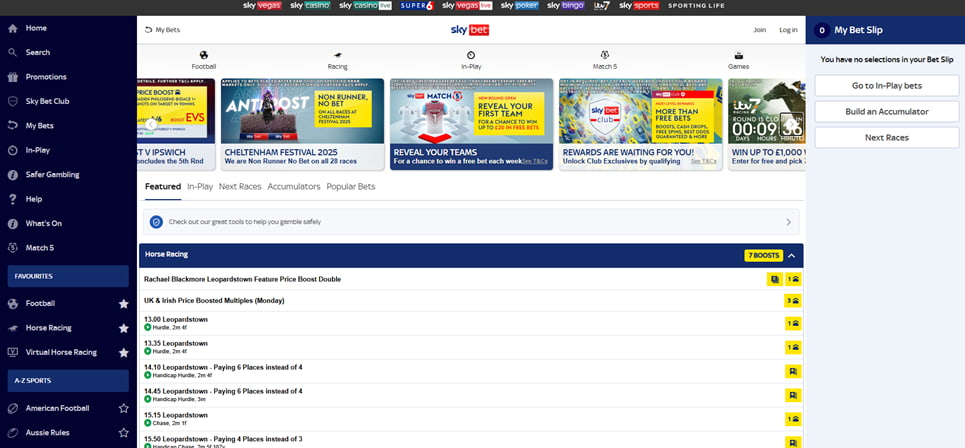Click the Football icon in top navigation
This screenshot has width=965, height=448.
click(x=203, y=56)
